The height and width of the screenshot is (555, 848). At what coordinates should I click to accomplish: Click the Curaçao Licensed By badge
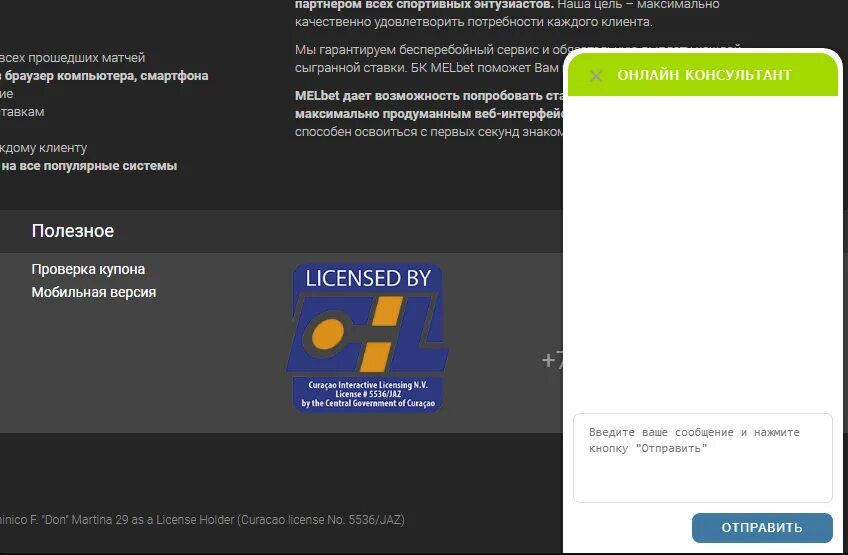pyautogui.click(x=367, y=338)
